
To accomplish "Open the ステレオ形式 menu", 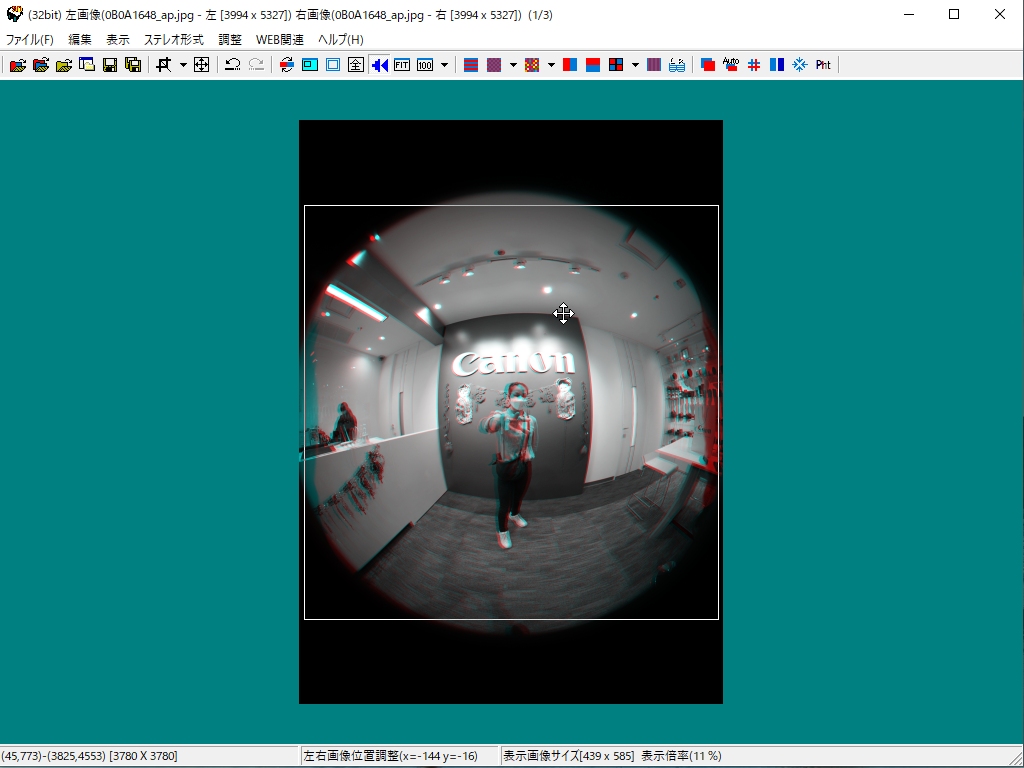I will tap(174, 40).
